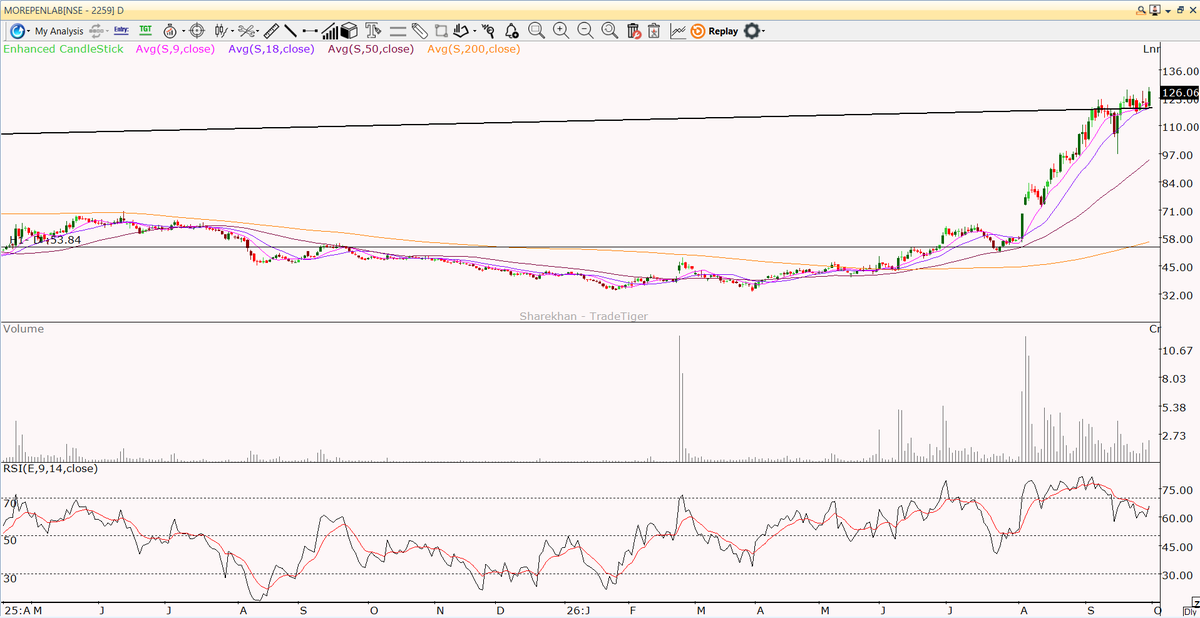
Task: Click the stopwatch chart interval icon
Action: (x=169, y=31)
